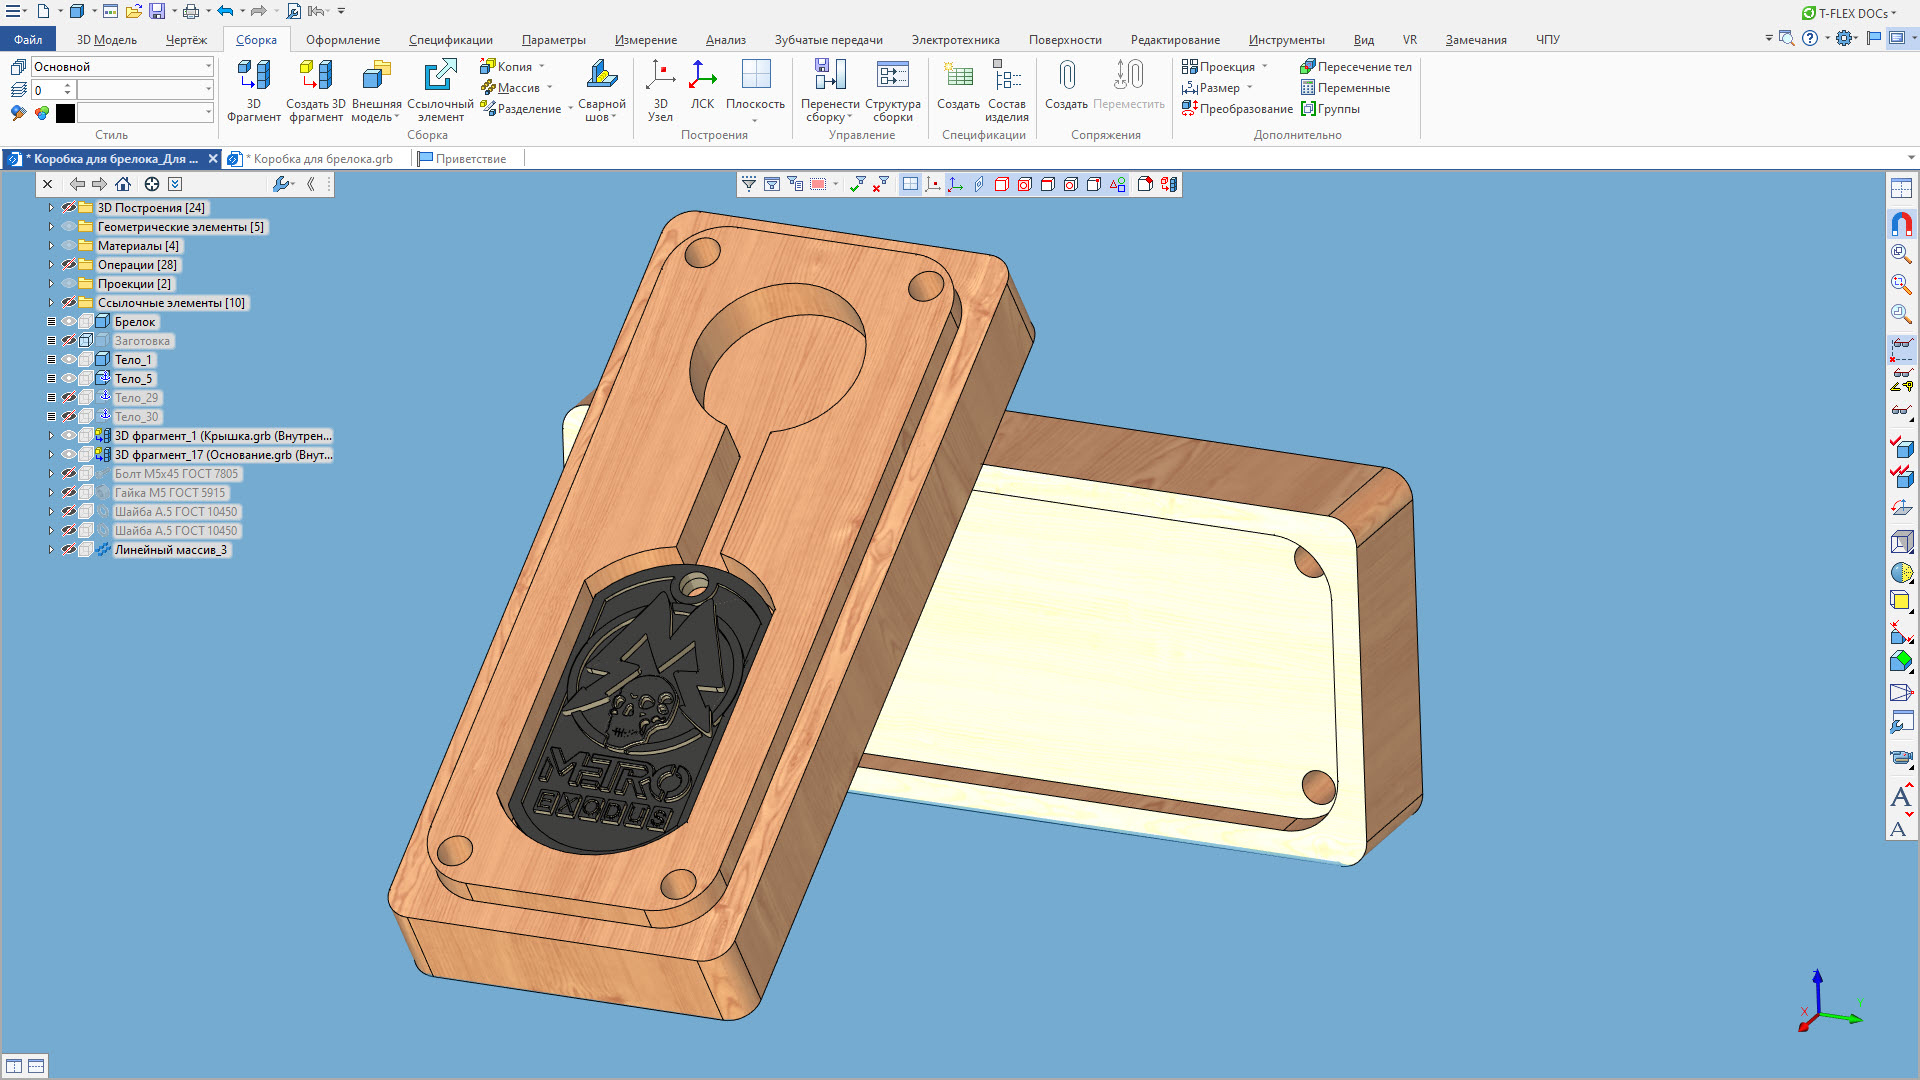The width and height of the screenshot is (1920, 1080).
Task: Click the ЛСК coordinate system icon
Action: [x=703, y=76]
